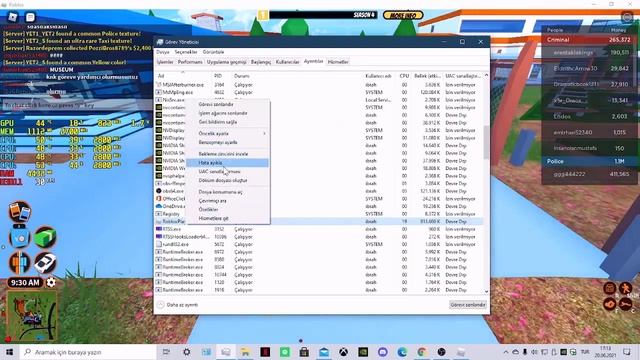Choose Döküm dosyası oluştur in the context menu
The height and width of the screenshot is (360, 640).
pos(227,180)
